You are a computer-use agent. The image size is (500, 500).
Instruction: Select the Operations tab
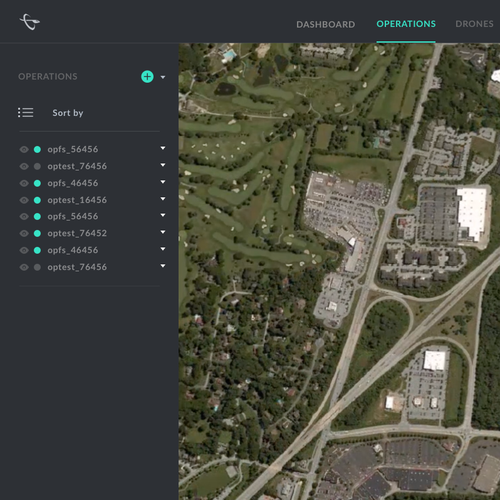(x=406, y=24)
